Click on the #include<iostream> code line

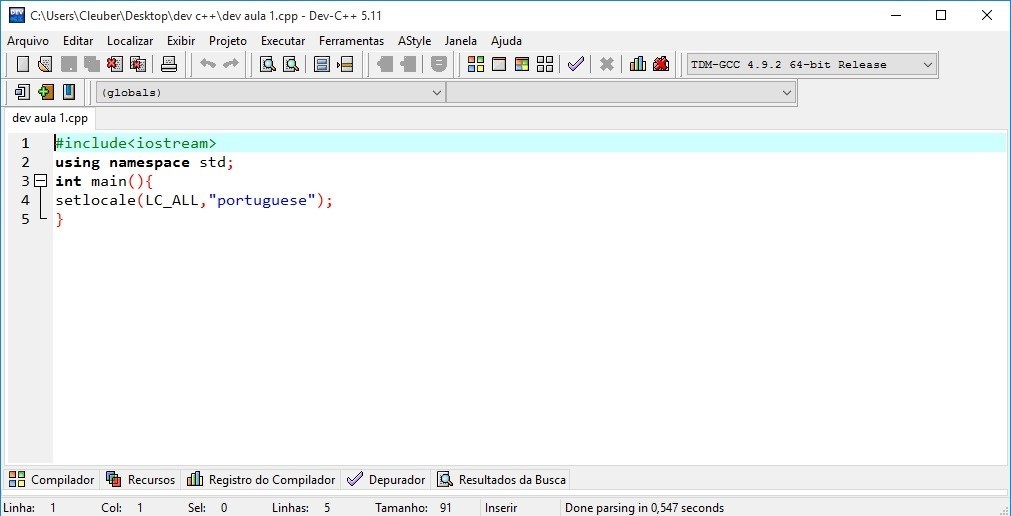point(136,143)
